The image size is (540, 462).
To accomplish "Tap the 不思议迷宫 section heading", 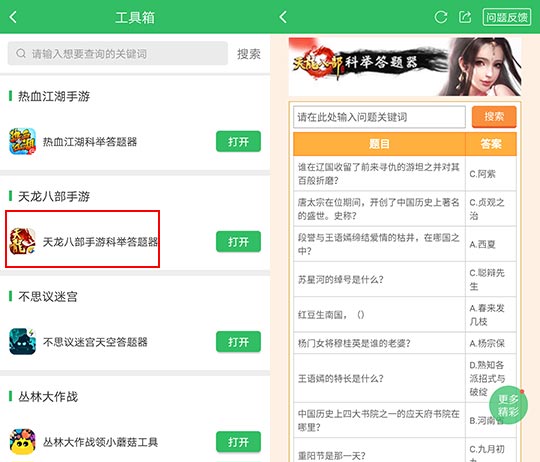I will [x=48, y=296].
